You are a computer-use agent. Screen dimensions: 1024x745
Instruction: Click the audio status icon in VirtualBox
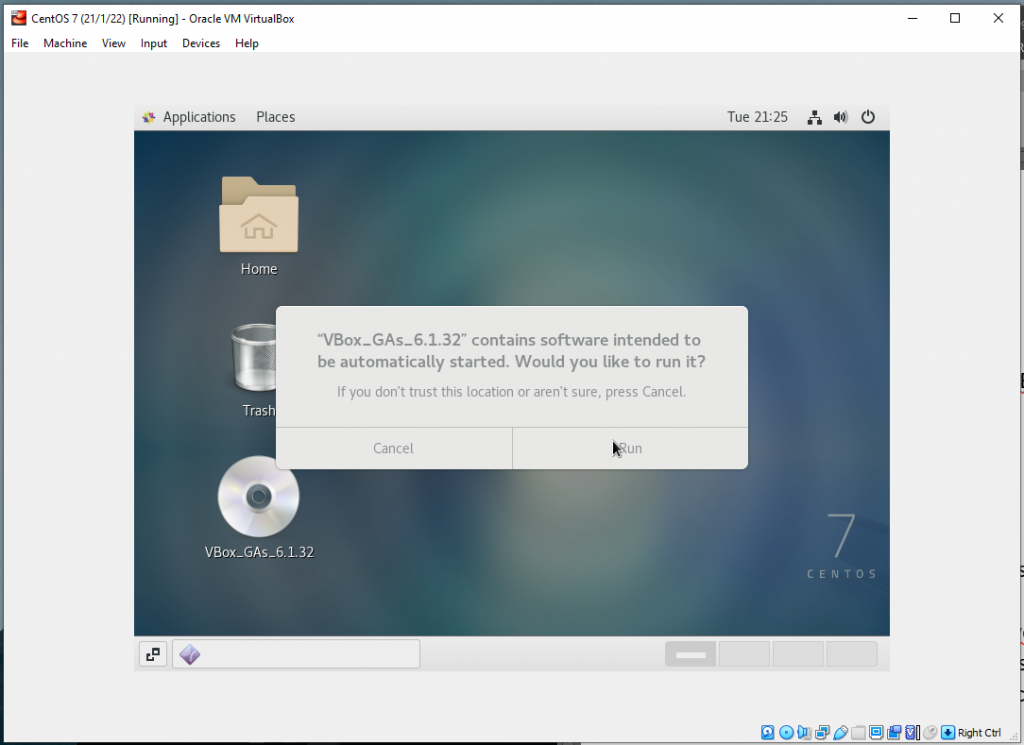tap(804, 733)
